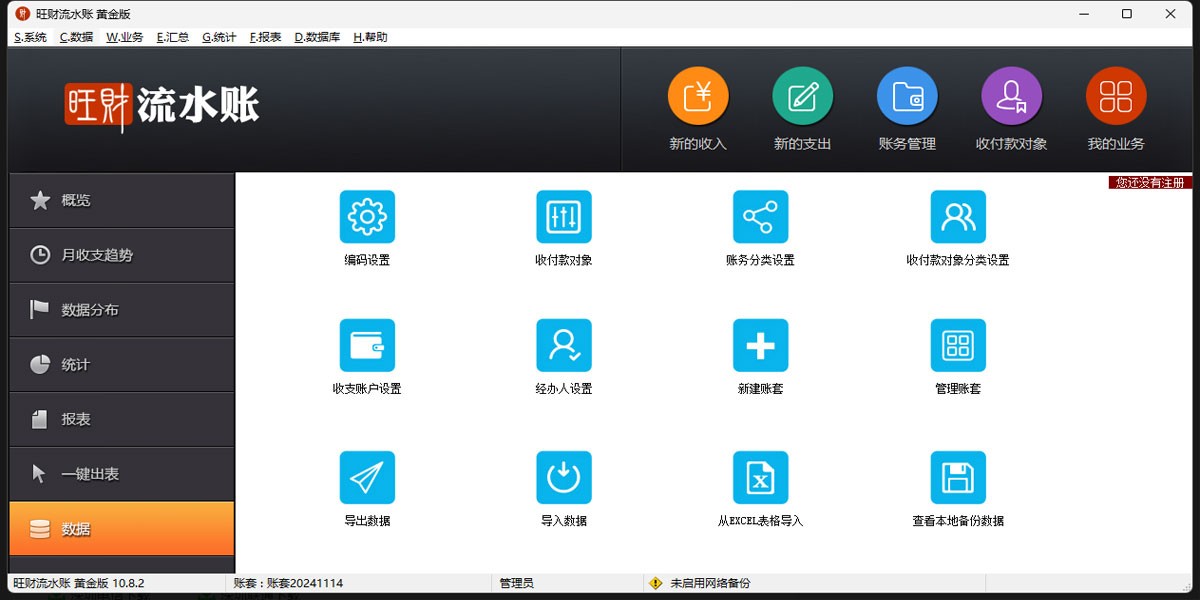Select the highlighted 数据 sidebar item
1200x600 pixels.
(121, 529)
